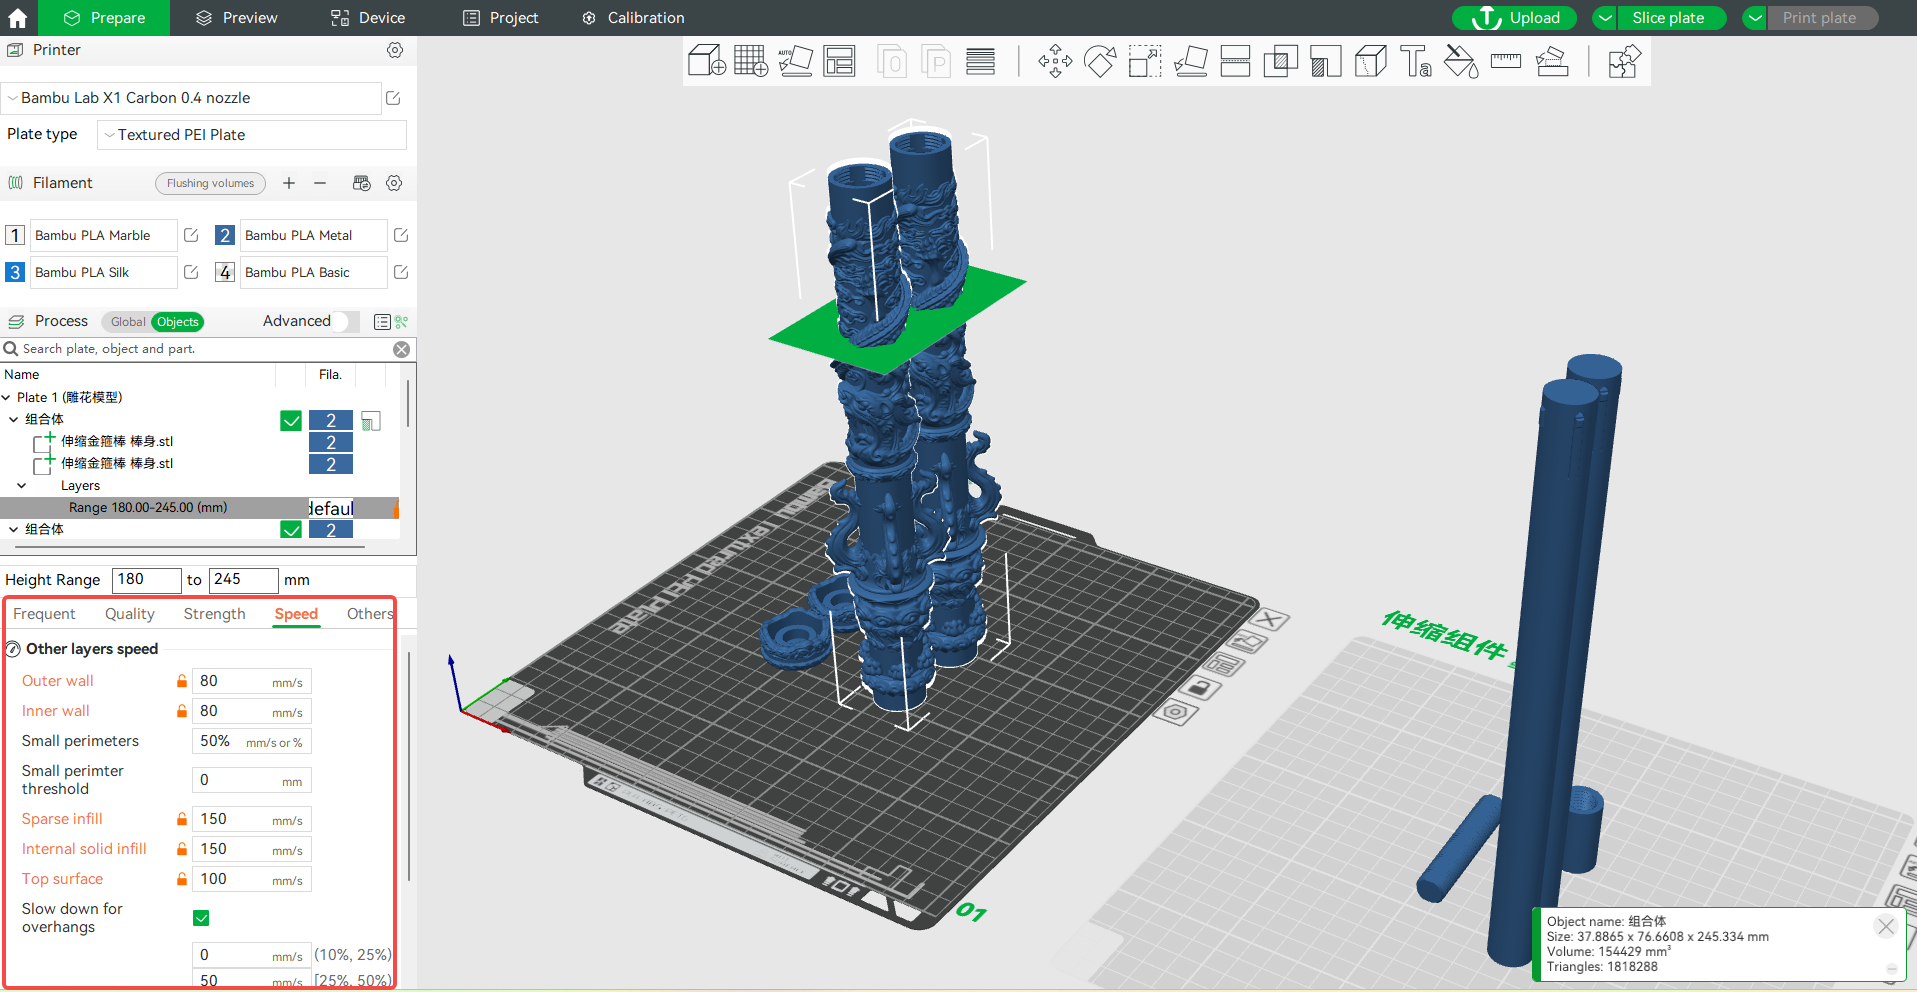
Task: Click the Flushing volumes button
Action: pyautogui.click(x=210, y=183)
